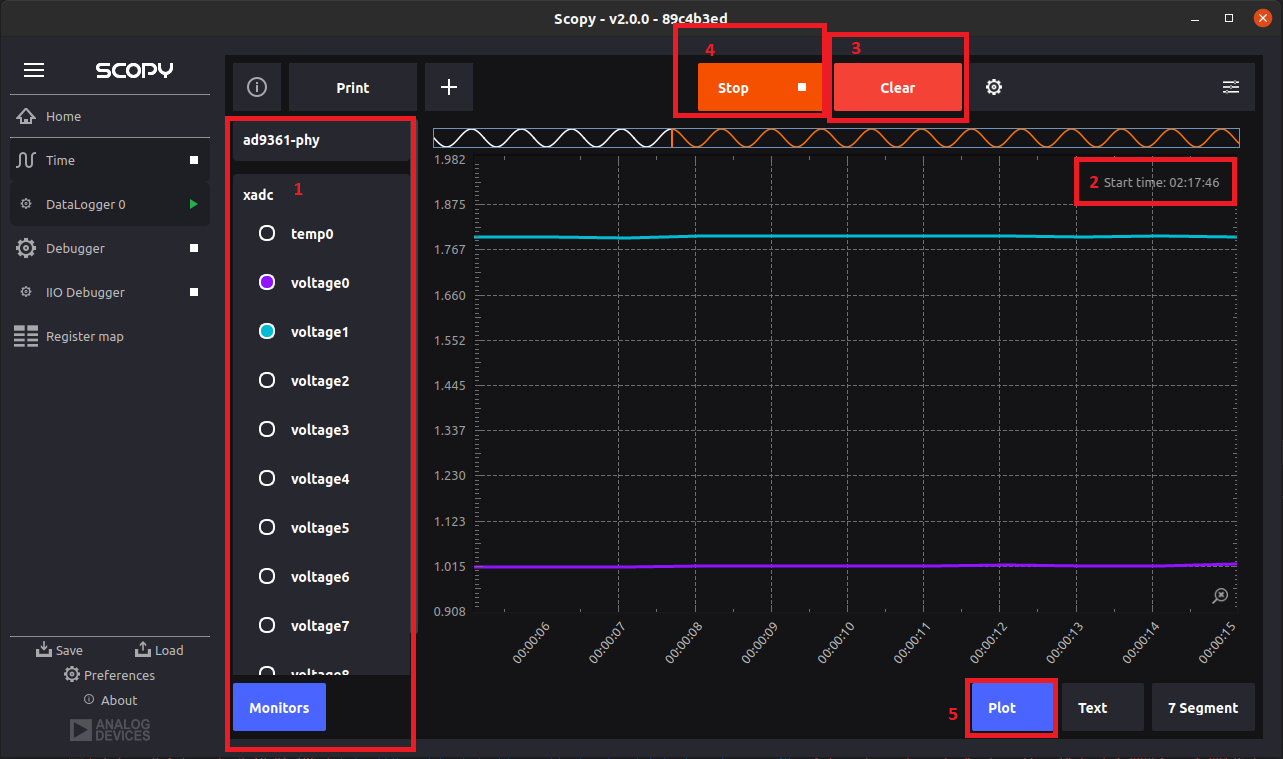Image resolution: width=1283 pixels, height=759 pixels.
Task: Click the DataLogger 0 gear icon
Action: click(26, 204)
